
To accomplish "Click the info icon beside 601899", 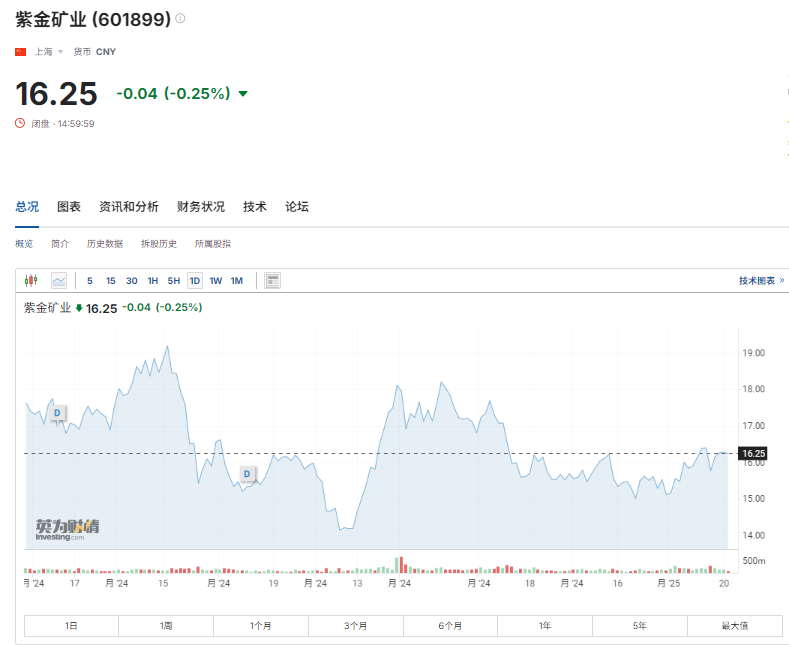I will 180,19.
